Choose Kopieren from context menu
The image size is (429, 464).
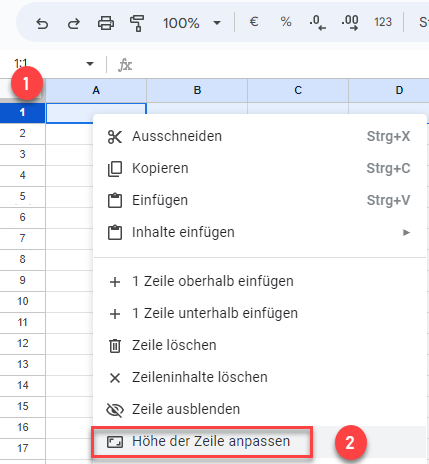pyautogui.click(x=260, y=169)
